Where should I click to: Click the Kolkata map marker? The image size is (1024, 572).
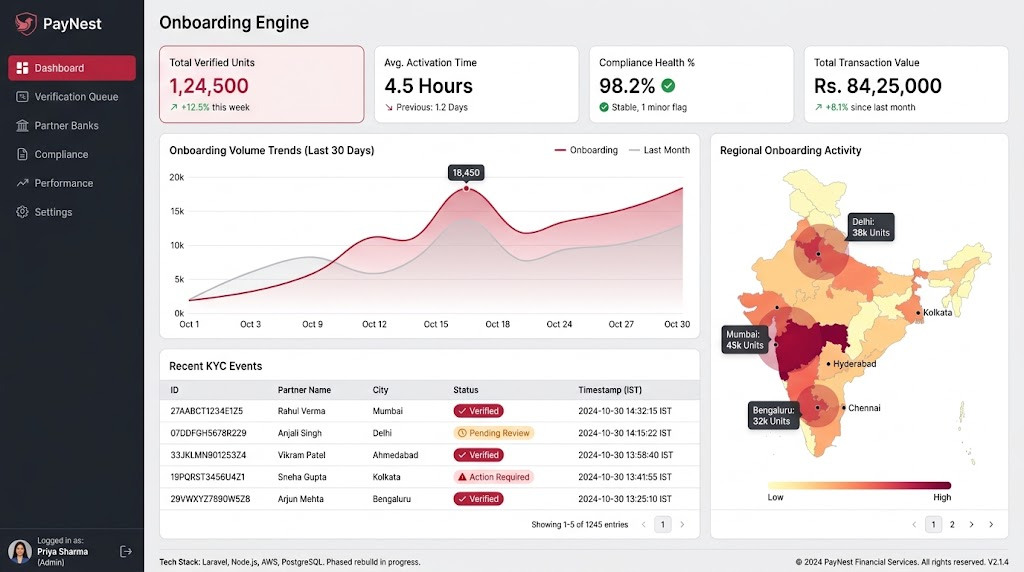point(918,313)
